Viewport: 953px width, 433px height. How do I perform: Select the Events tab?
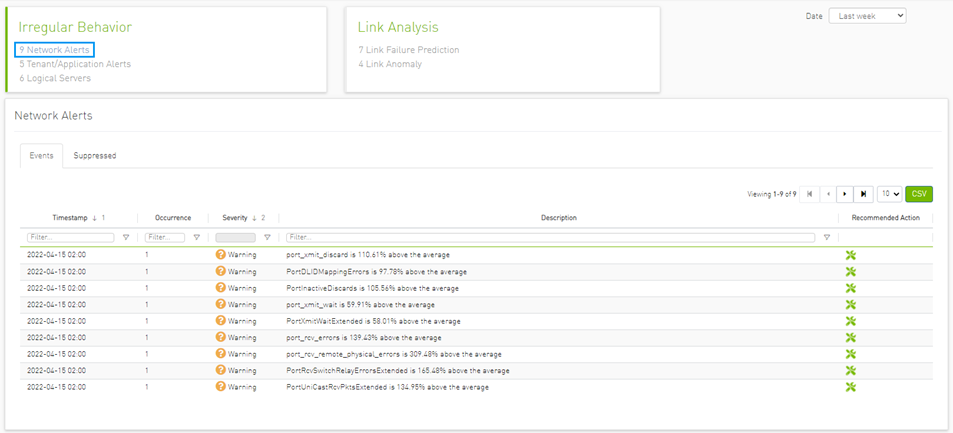[x=41, y=156]
